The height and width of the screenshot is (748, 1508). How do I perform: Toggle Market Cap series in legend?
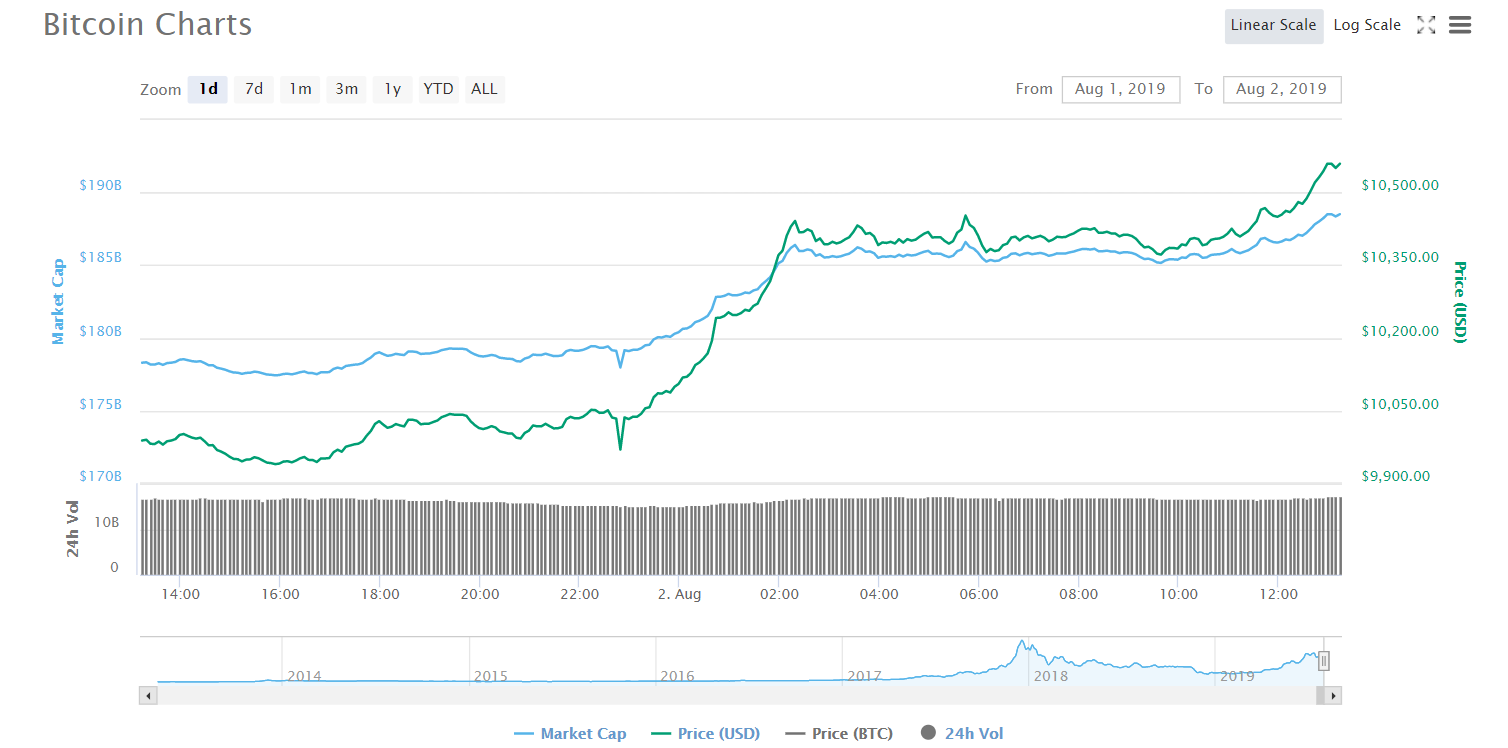point(570,734)
